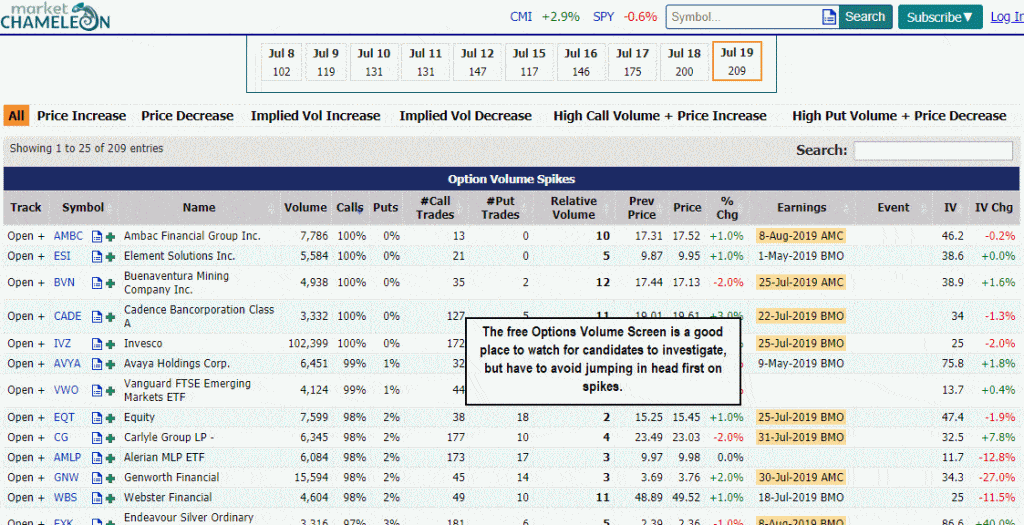Add IVZ with green plus icon
1024x525 pixels.
point(110,344)
